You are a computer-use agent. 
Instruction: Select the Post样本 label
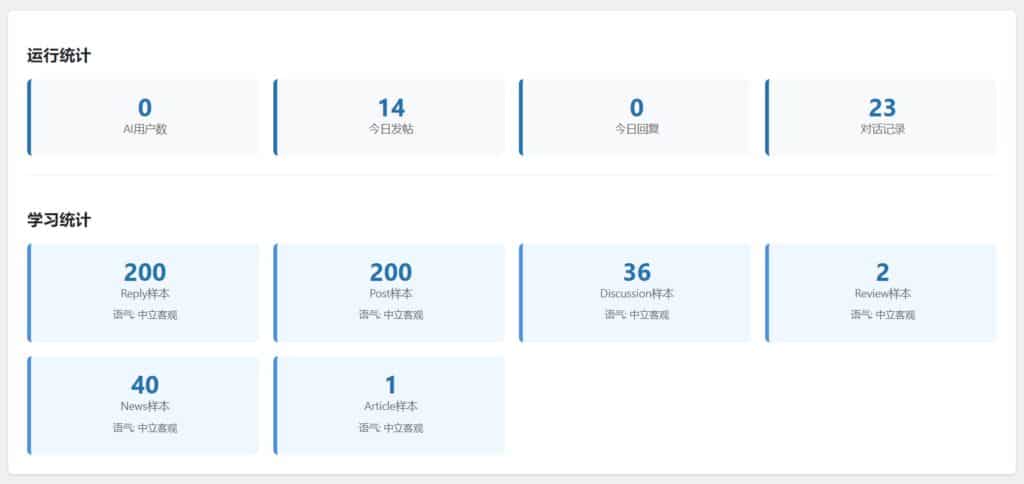click(x=391, y=294)
